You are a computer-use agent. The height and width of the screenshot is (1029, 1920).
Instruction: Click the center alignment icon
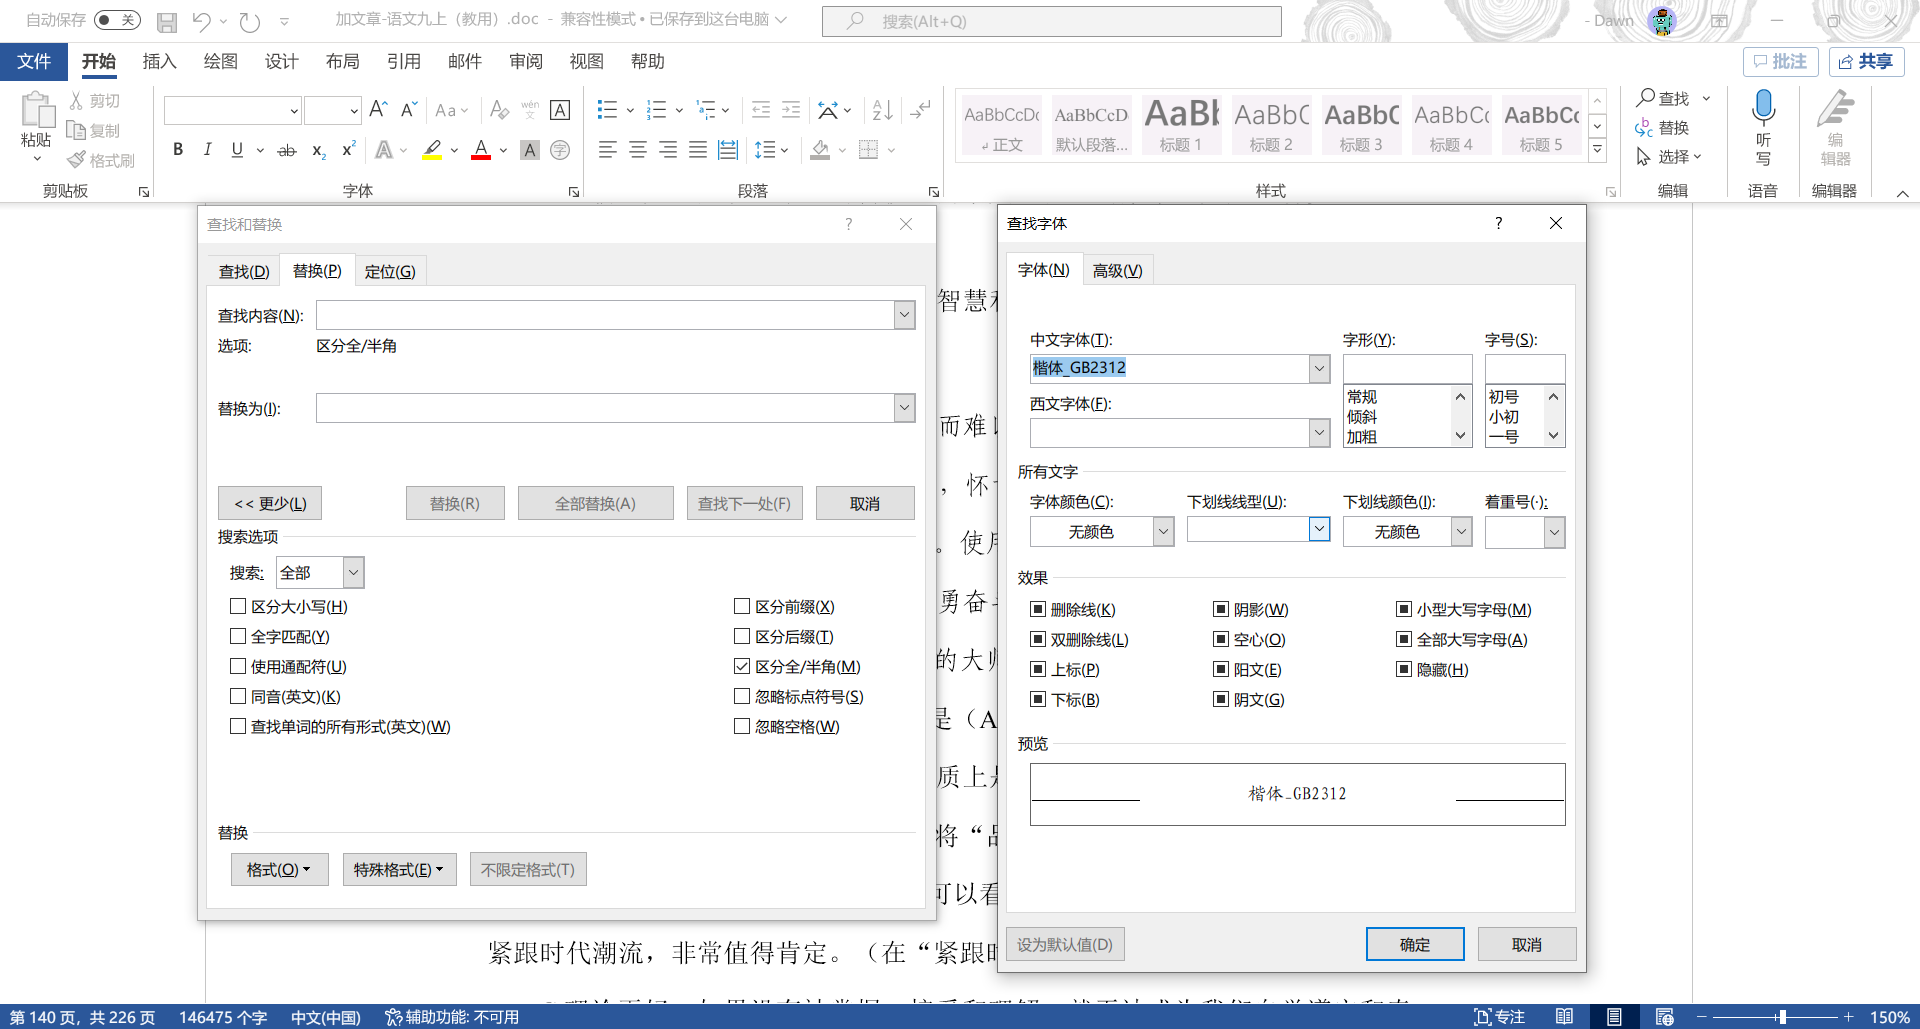coord(637,150)
